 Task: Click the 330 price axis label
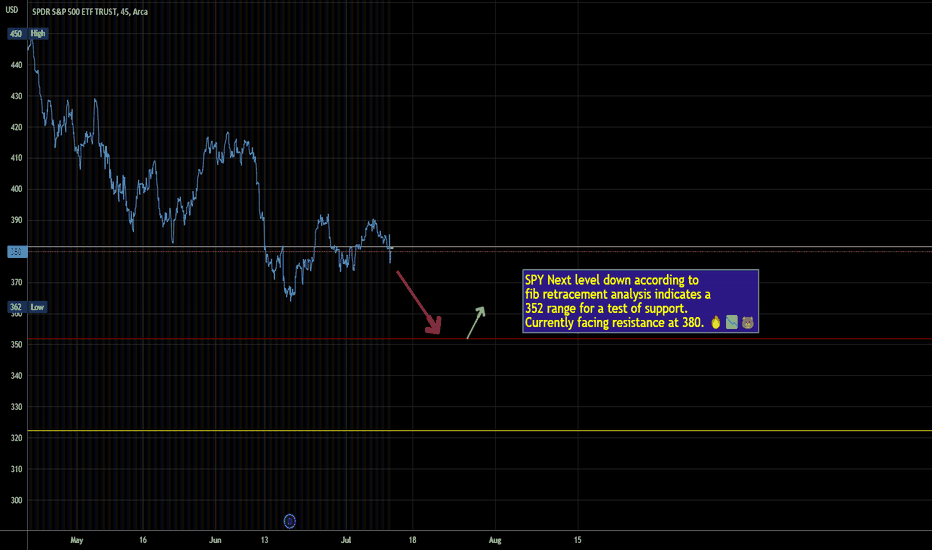coord(16,407)
